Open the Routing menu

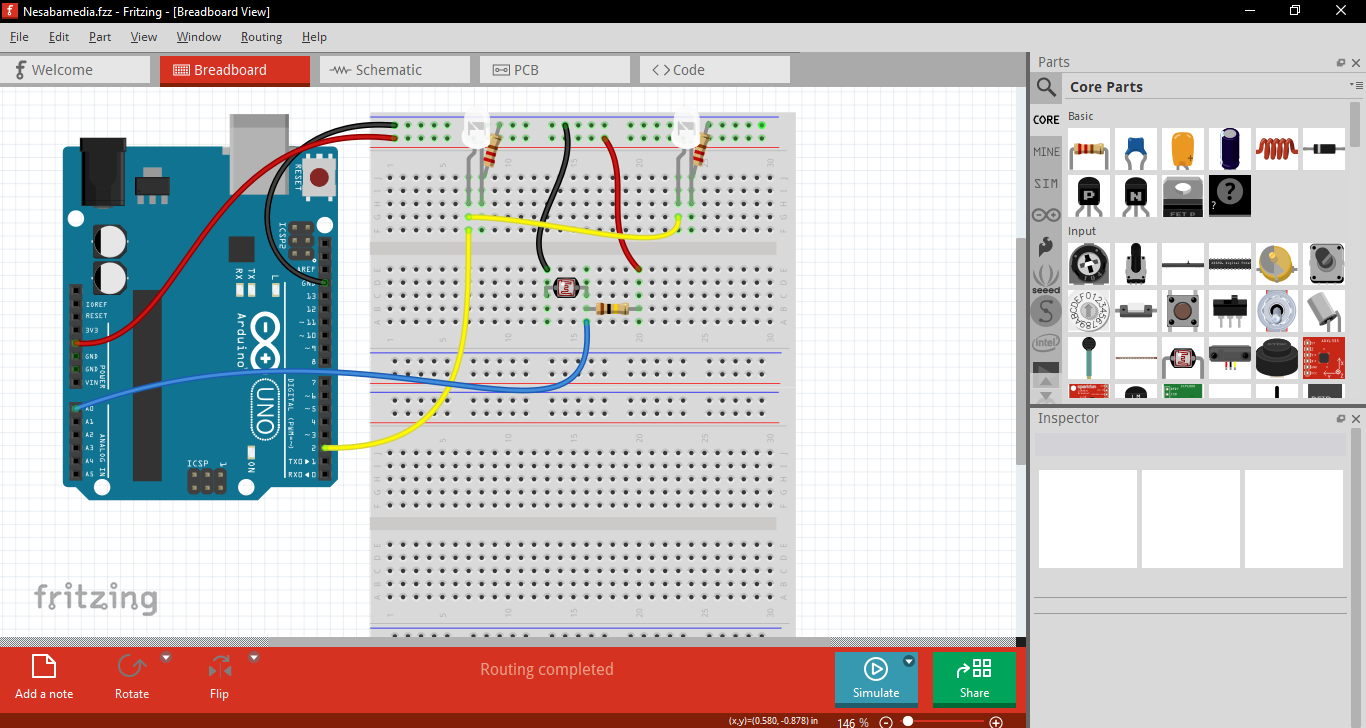pyautogui.click(x=261, y=37)
